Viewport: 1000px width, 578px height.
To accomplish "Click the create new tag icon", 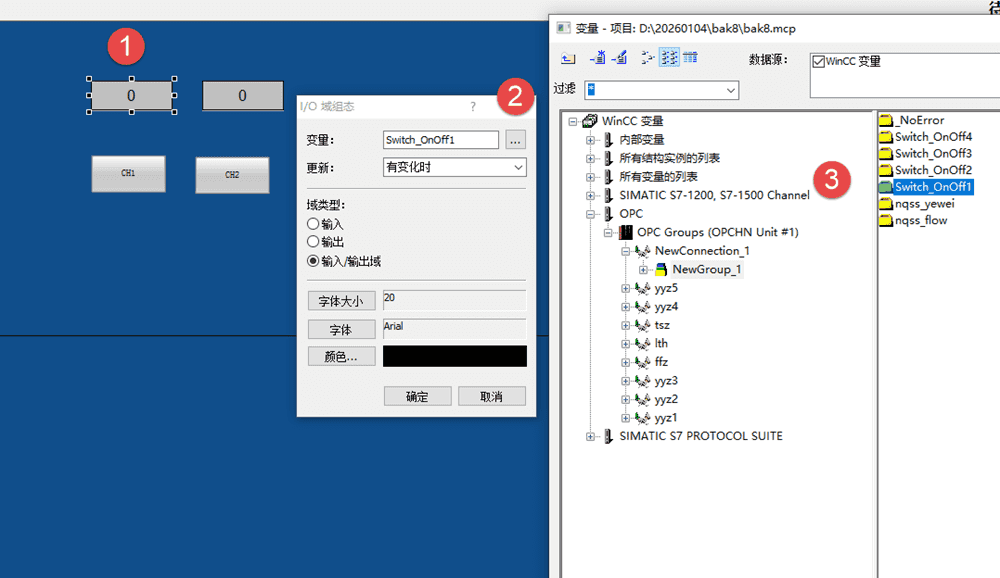I will (597, 58).
